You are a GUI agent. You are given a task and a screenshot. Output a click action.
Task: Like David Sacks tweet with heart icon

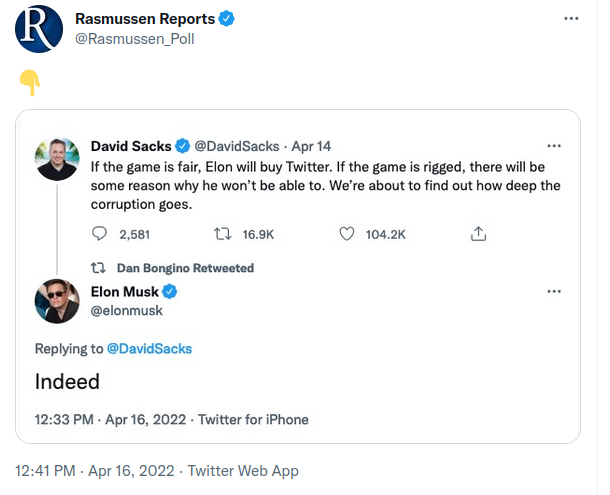coord(347,234)
